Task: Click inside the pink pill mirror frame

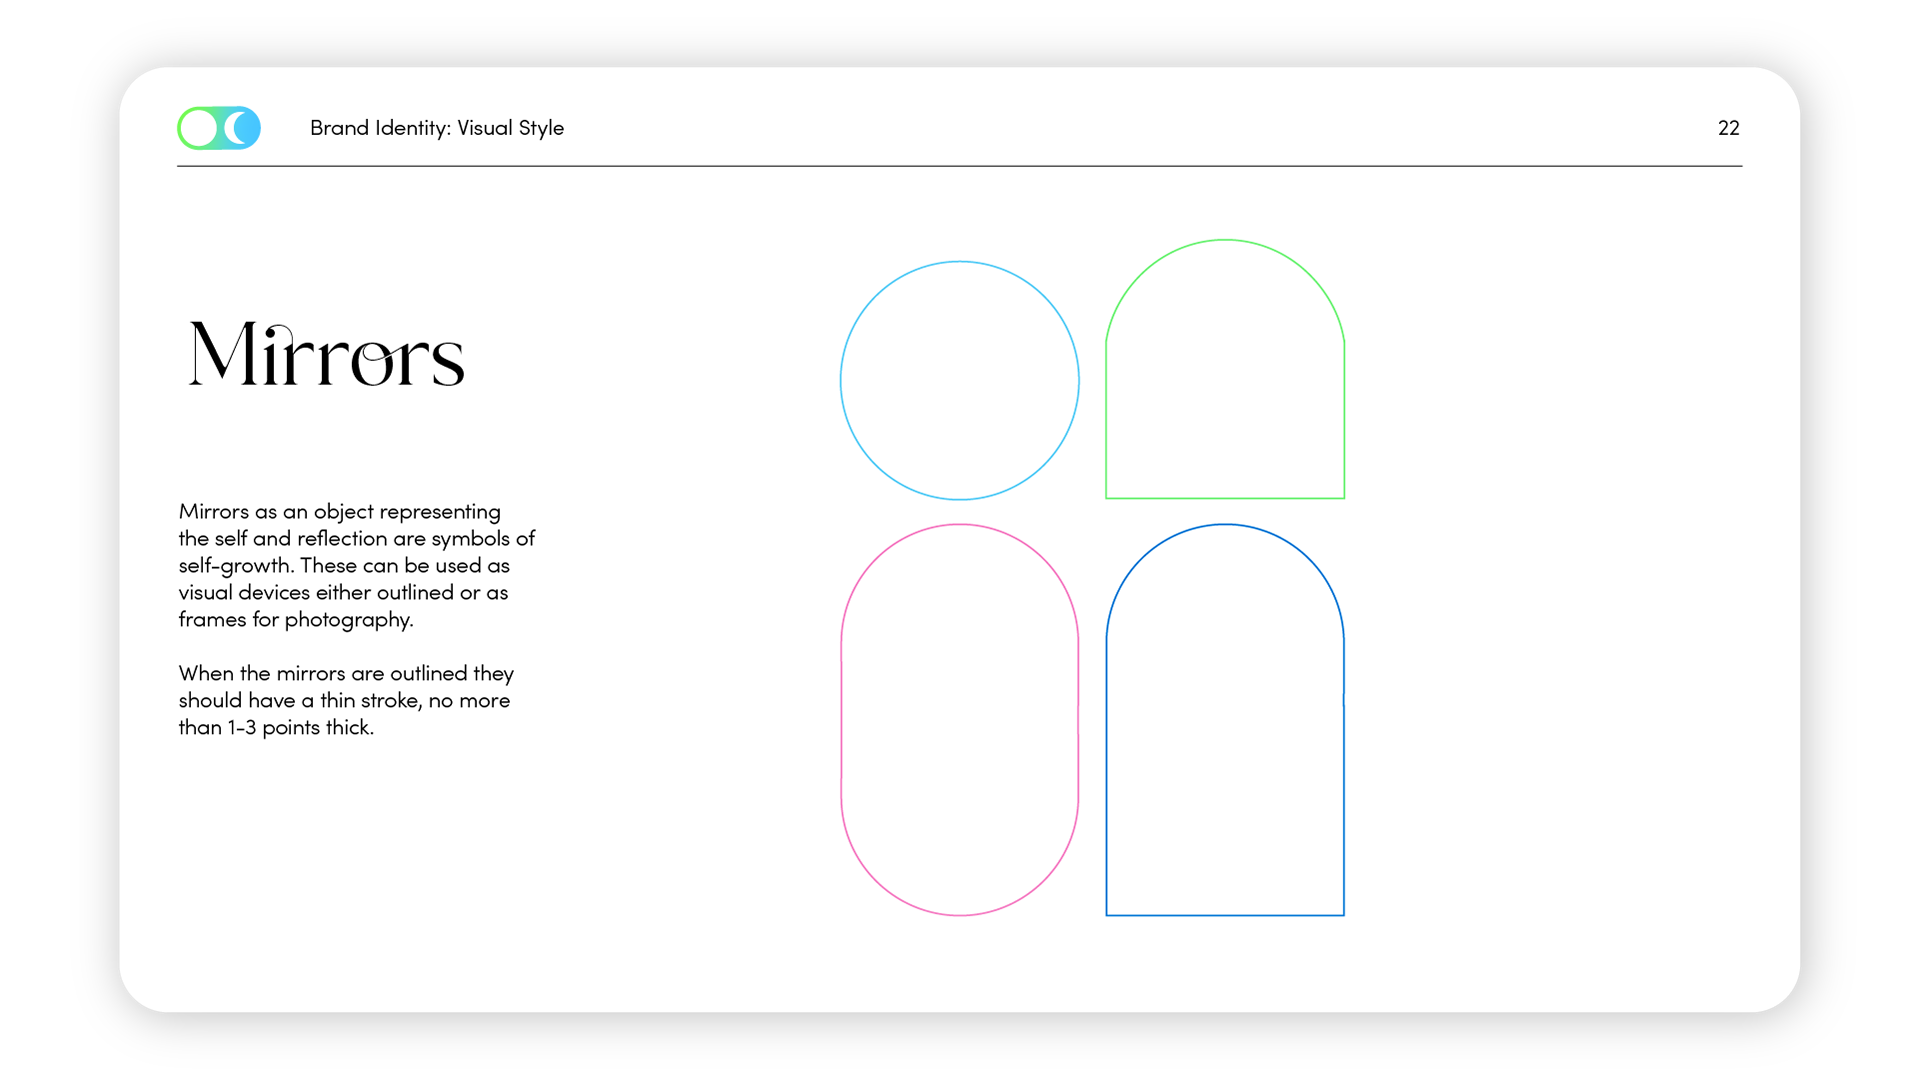Action: [x=959, y=720]
